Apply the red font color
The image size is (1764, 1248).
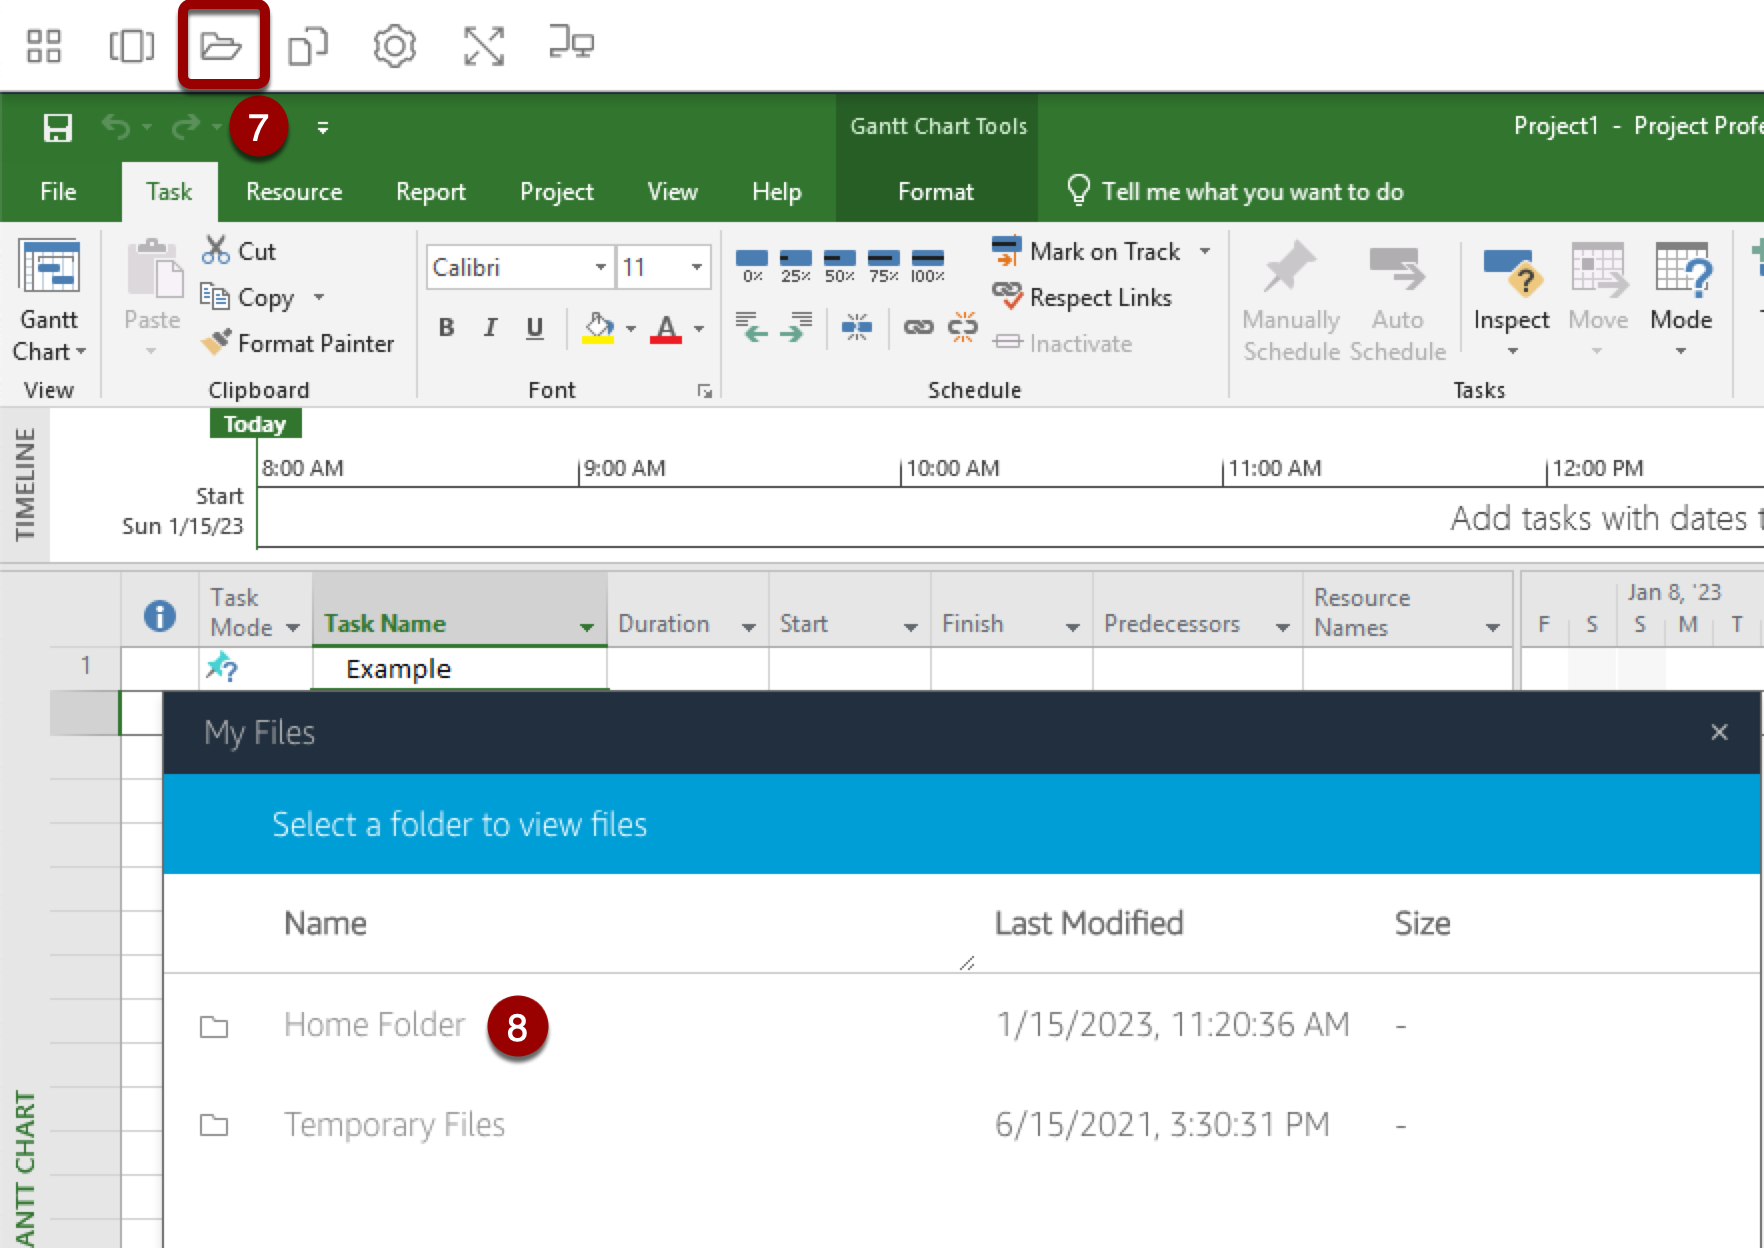pyautogui.click(x=666, y=328)
